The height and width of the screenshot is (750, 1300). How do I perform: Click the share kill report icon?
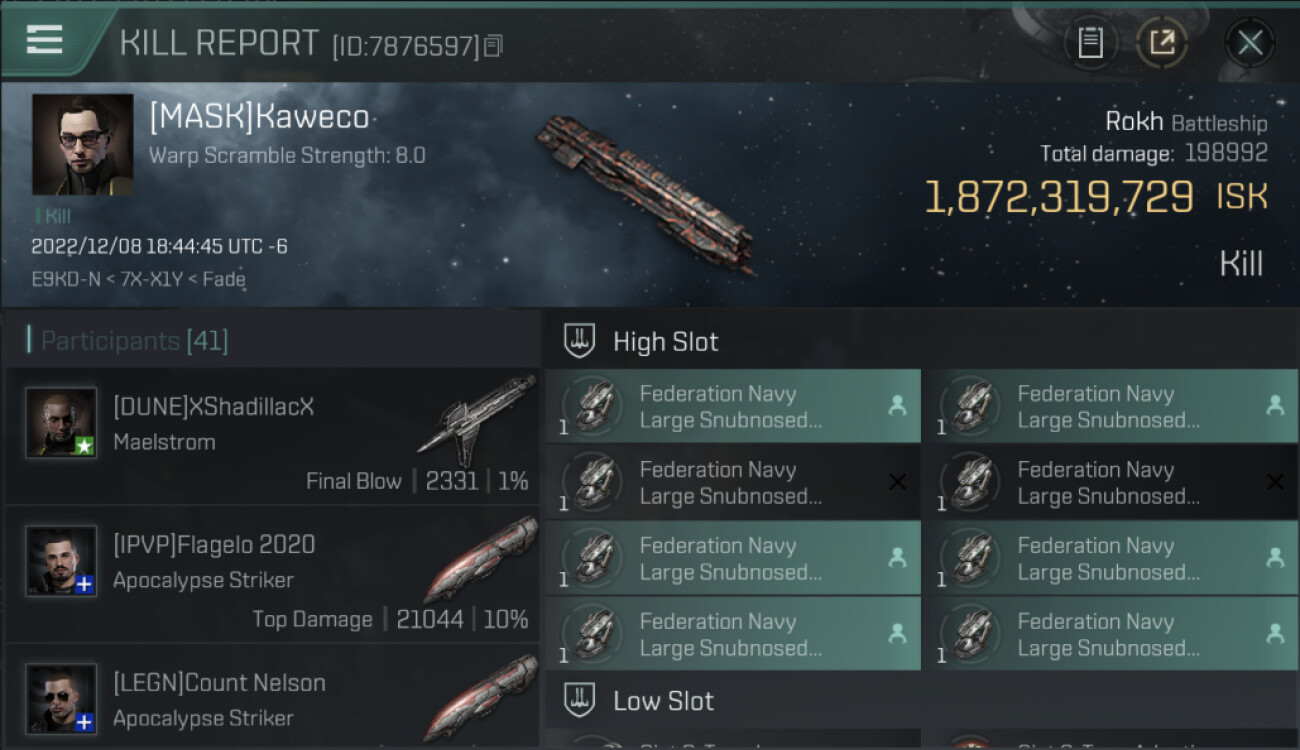point(1162,43)
